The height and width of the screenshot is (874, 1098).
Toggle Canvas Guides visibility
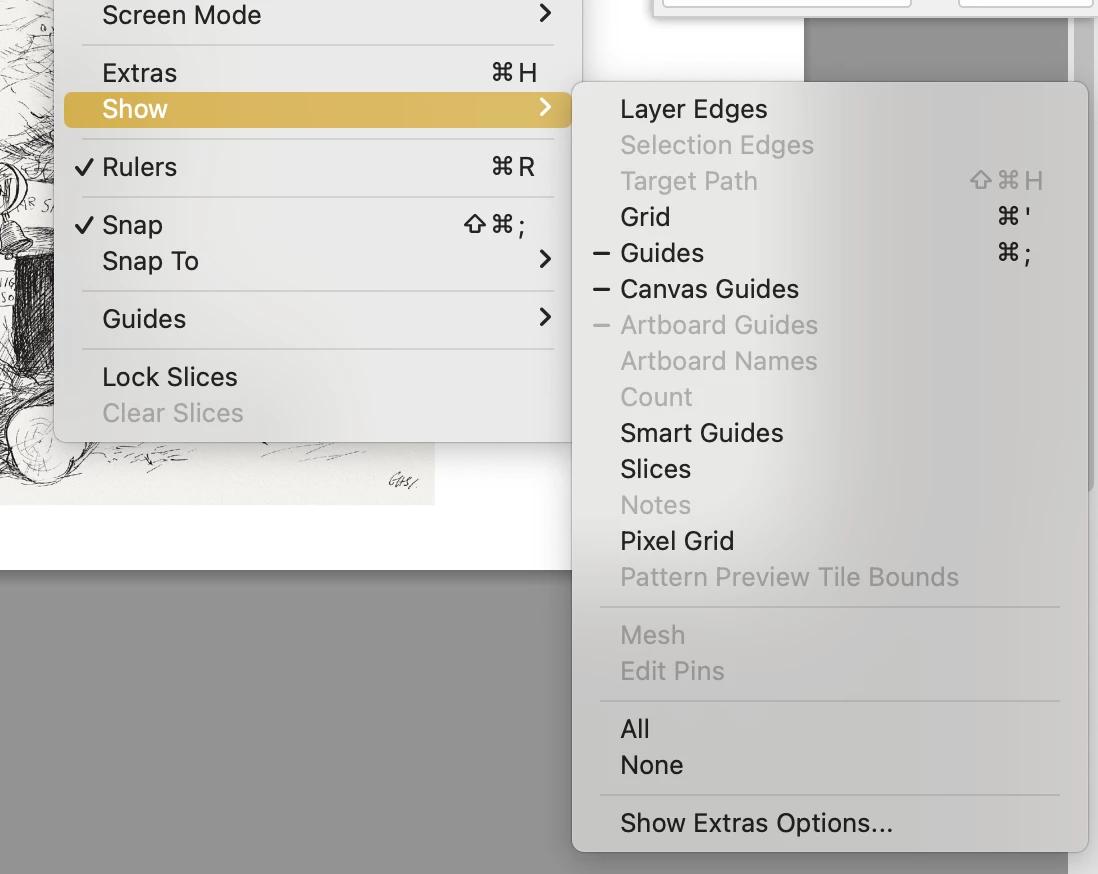coord(709,289)
